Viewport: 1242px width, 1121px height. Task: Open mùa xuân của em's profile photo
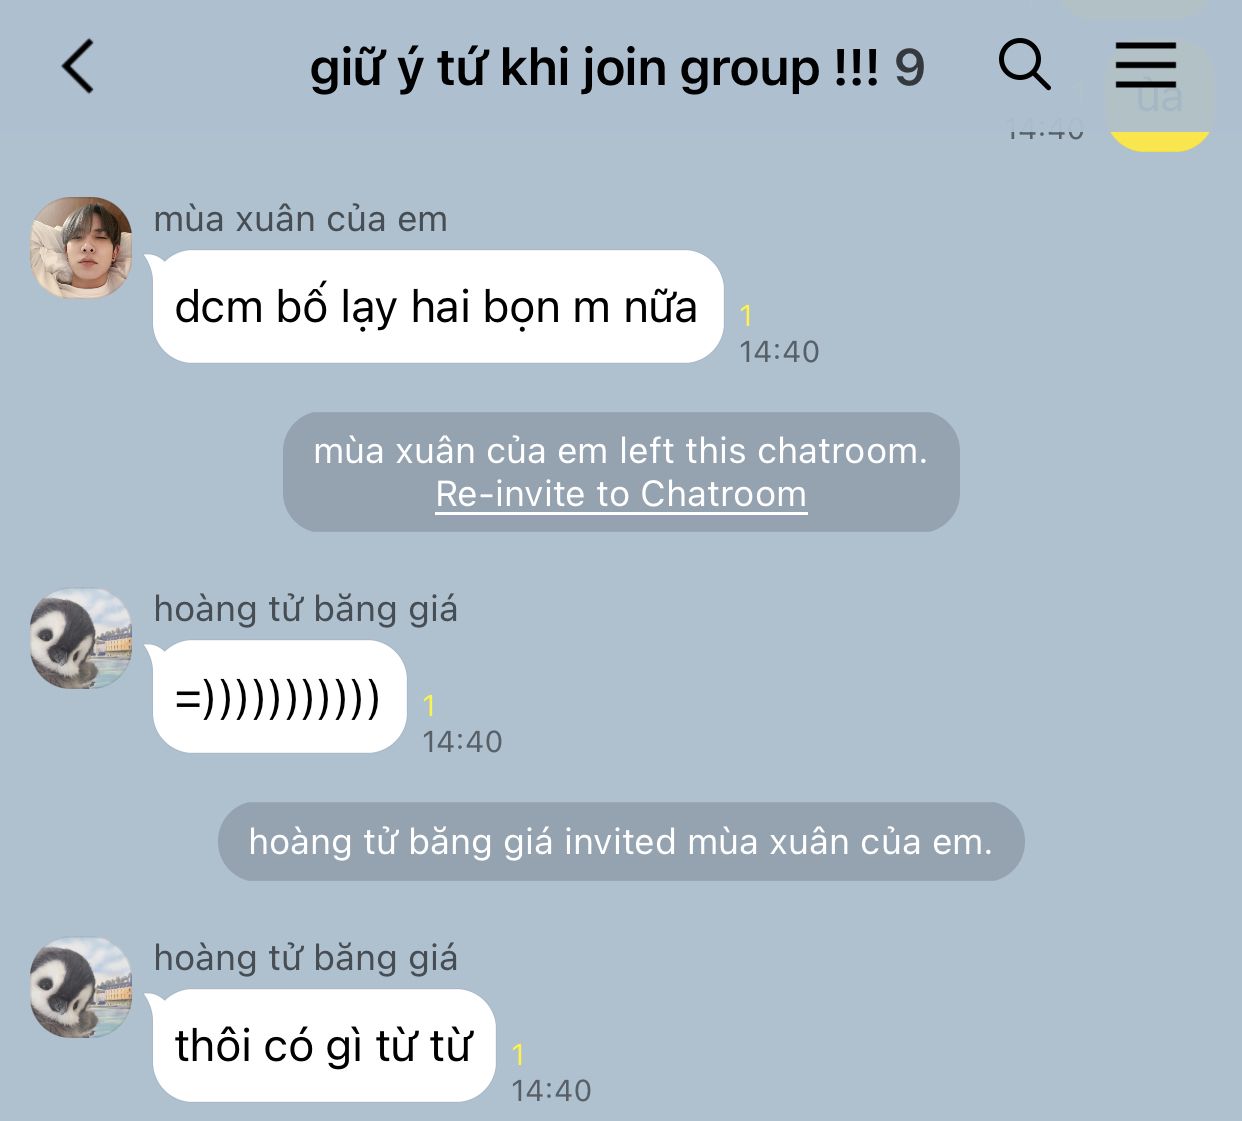[81, 247]
